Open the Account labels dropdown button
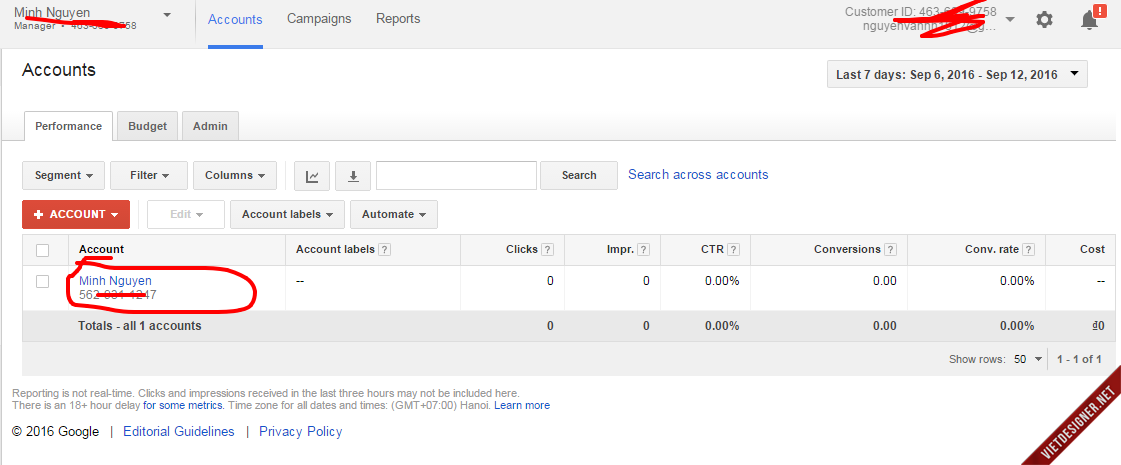The height and width of the screenshot is (465, 1121). (287, 215)
